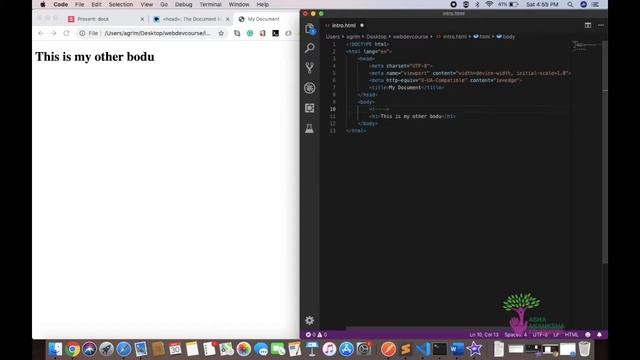Image resolution: width=640 pixels, height=360 pixels.
Task: Open Spotlight search in menu bar
Action: (570, 4)
